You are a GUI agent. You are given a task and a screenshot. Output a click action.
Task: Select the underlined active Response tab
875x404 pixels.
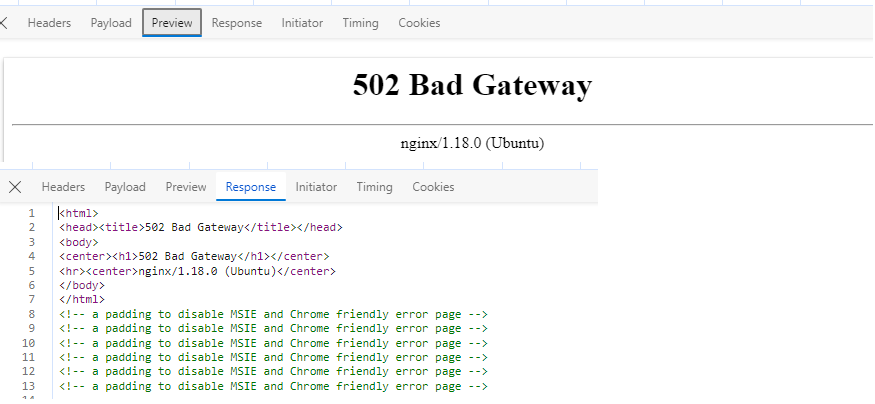250,187
